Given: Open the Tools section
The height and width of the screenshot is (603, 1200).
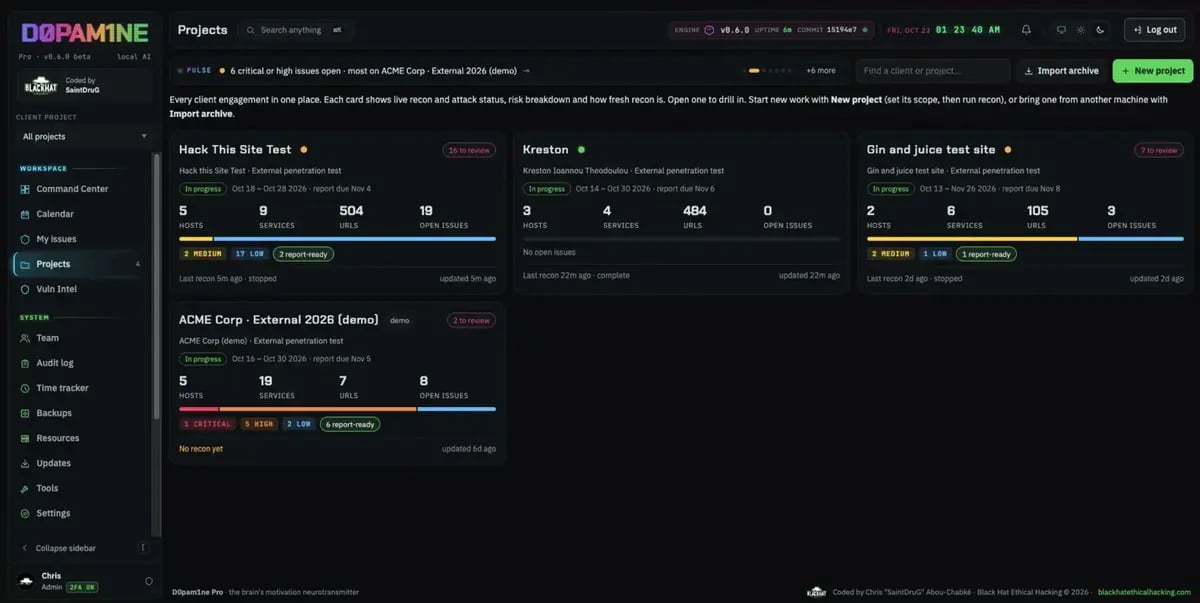Looking at the screenshot, I should tap(82, 488).
